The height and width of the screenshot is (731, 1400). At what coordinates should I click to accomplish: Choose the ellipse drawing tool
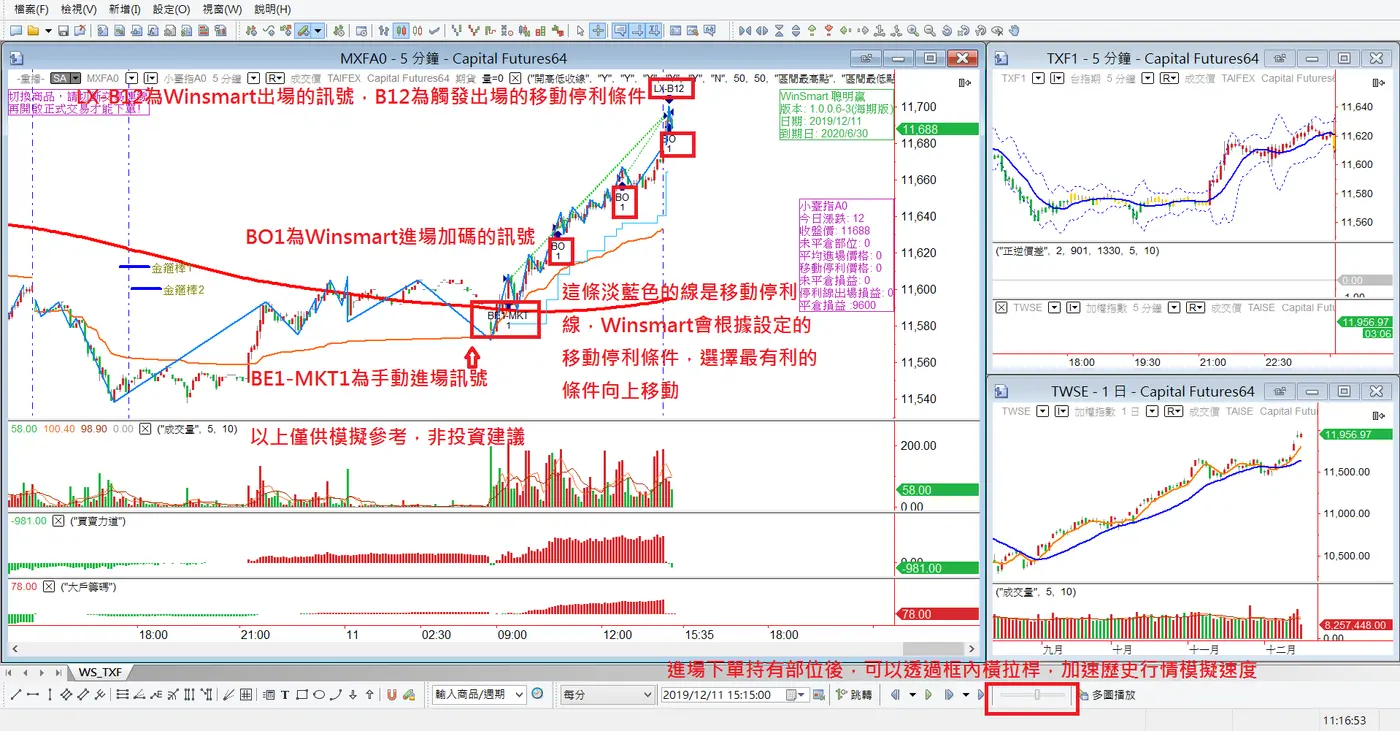320,695
